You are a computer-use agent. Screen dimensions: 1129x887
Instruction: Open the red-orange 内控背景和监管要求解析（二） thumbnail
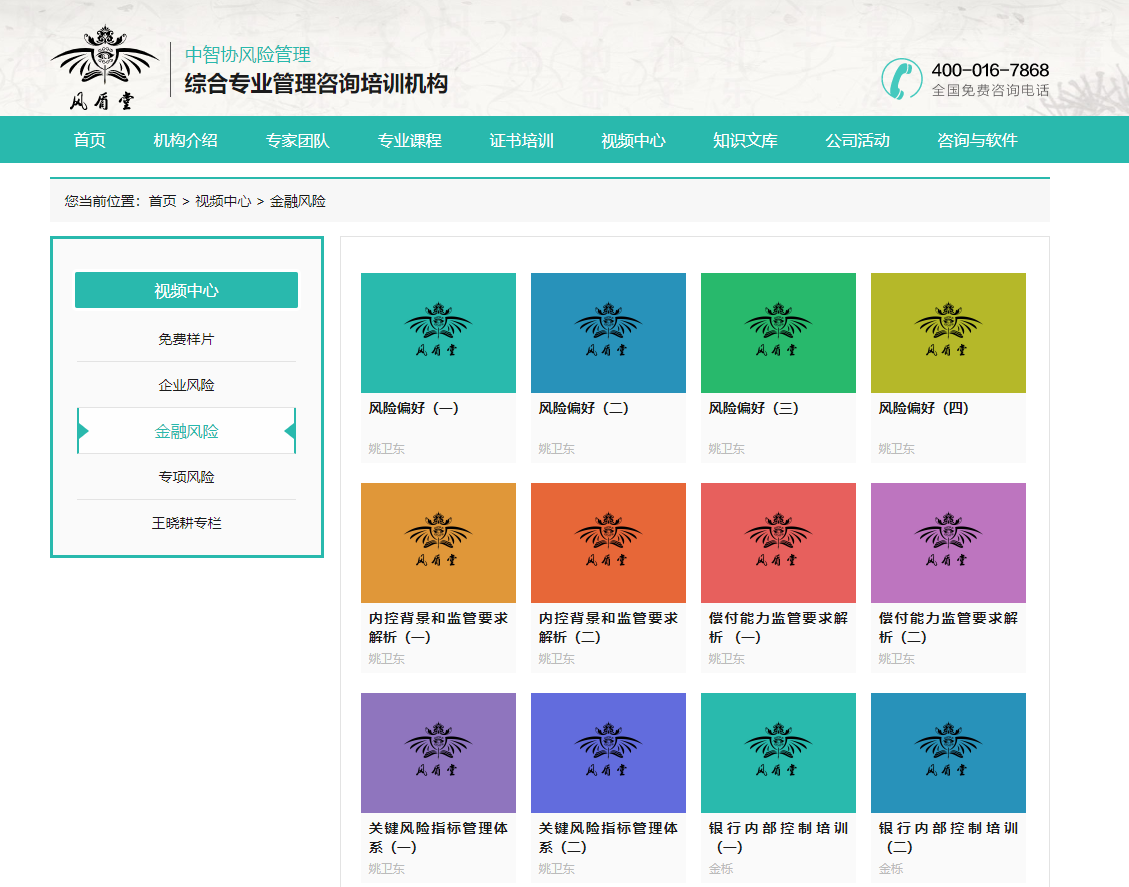point(608,543)
